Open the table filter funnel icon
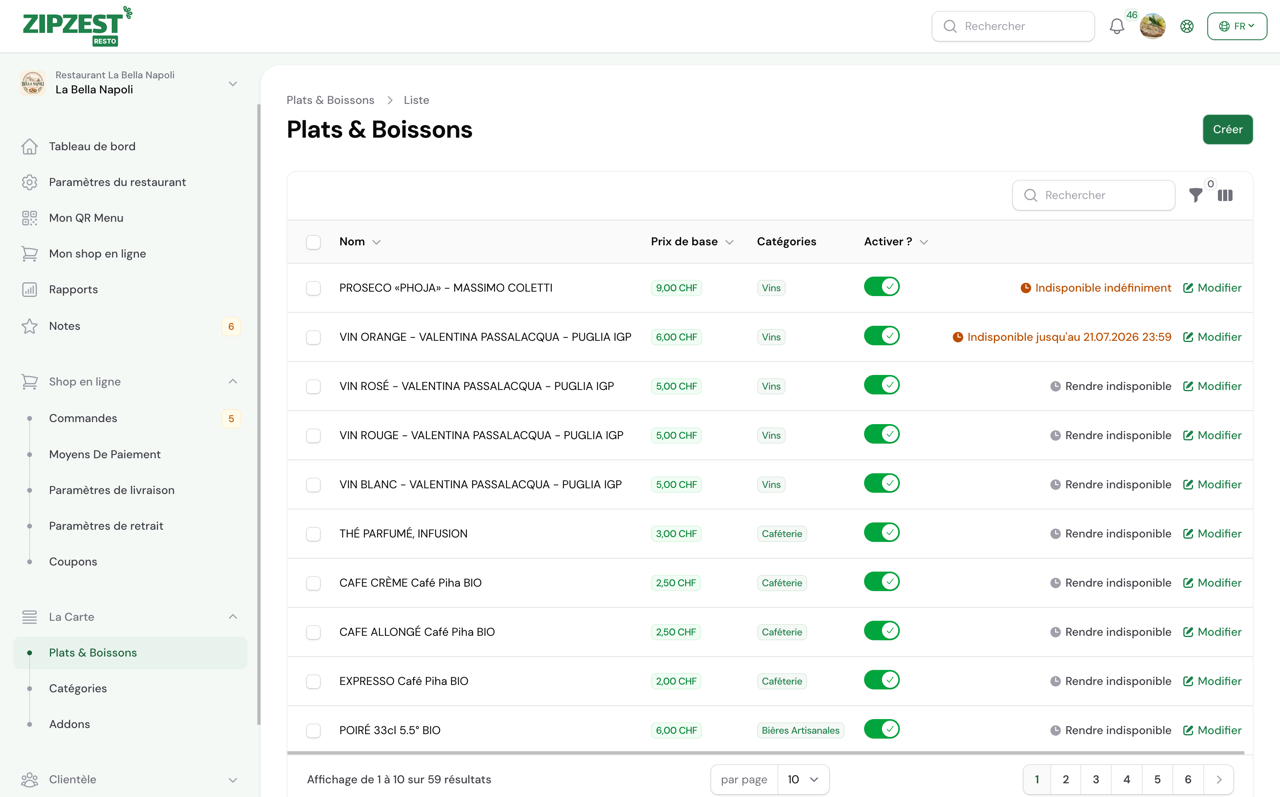Viewport: 1280px width, 797px height. pos(1196,196)
